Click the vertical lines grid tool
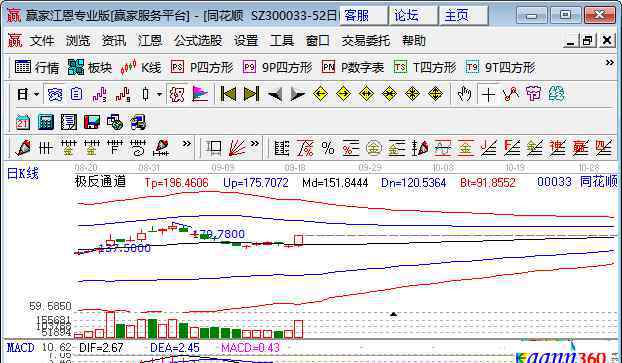The image size is (622, 363). tap(46, 148)
